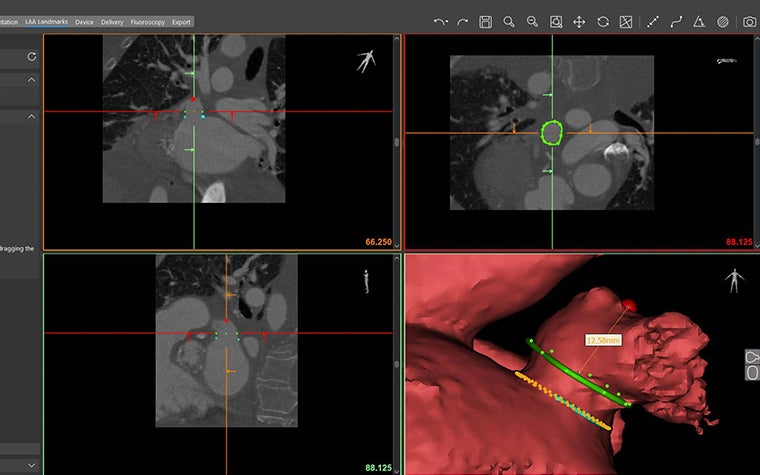760x475 pixels.
Task: Click the body orientation figure in 3D view
Action: pos(734,281)
